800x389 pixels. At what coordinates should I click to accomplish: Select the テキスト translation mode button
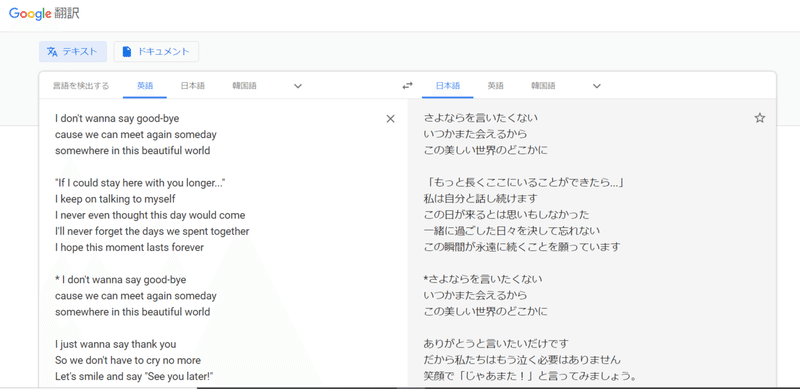(x=73, y=52)
